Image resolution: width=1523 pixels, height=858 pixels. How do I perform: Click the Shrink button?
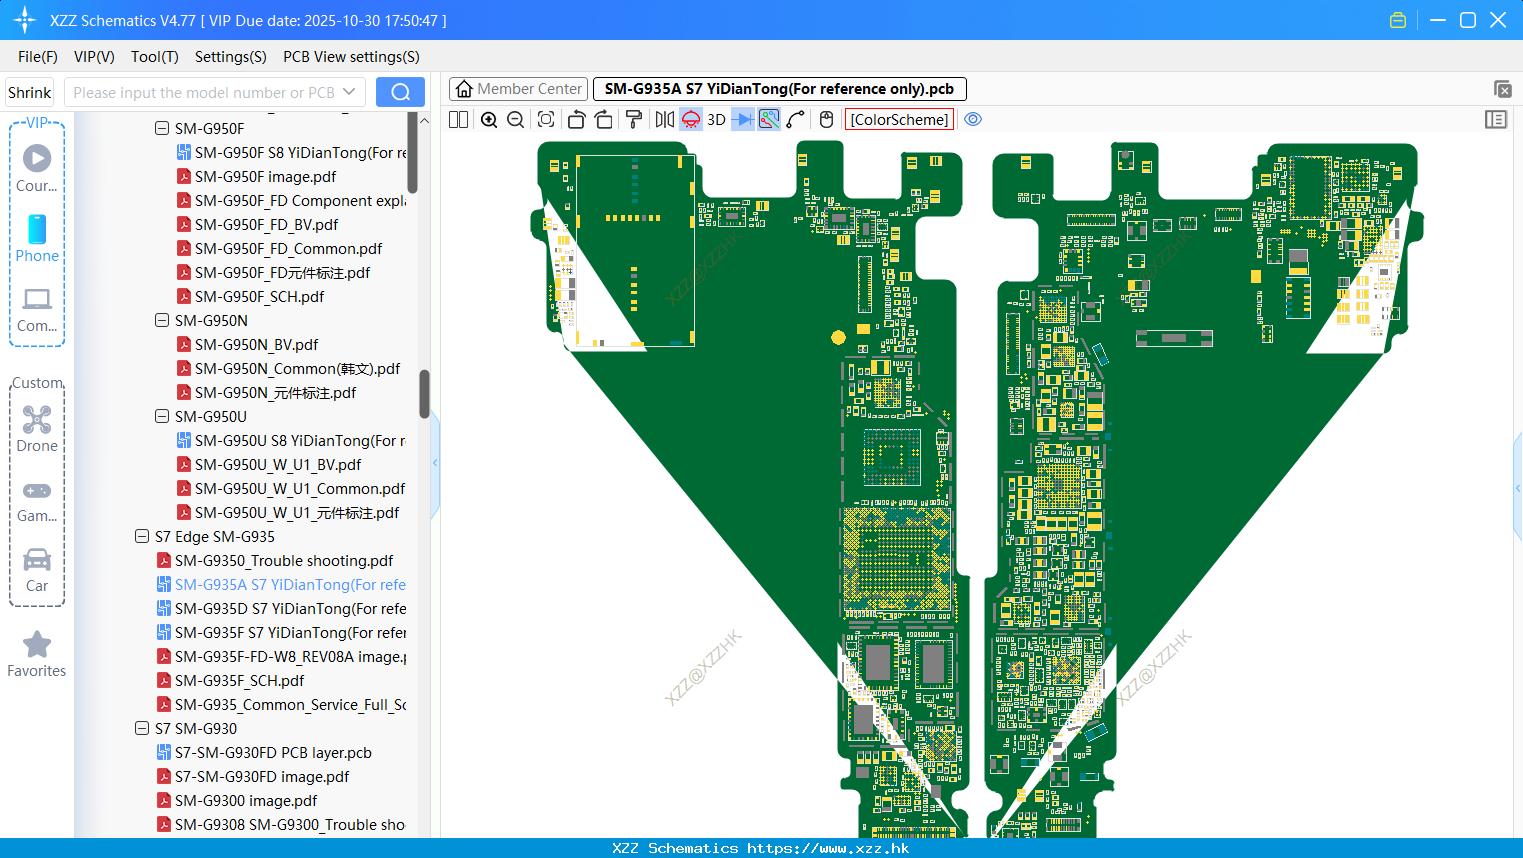click(30, 93)
